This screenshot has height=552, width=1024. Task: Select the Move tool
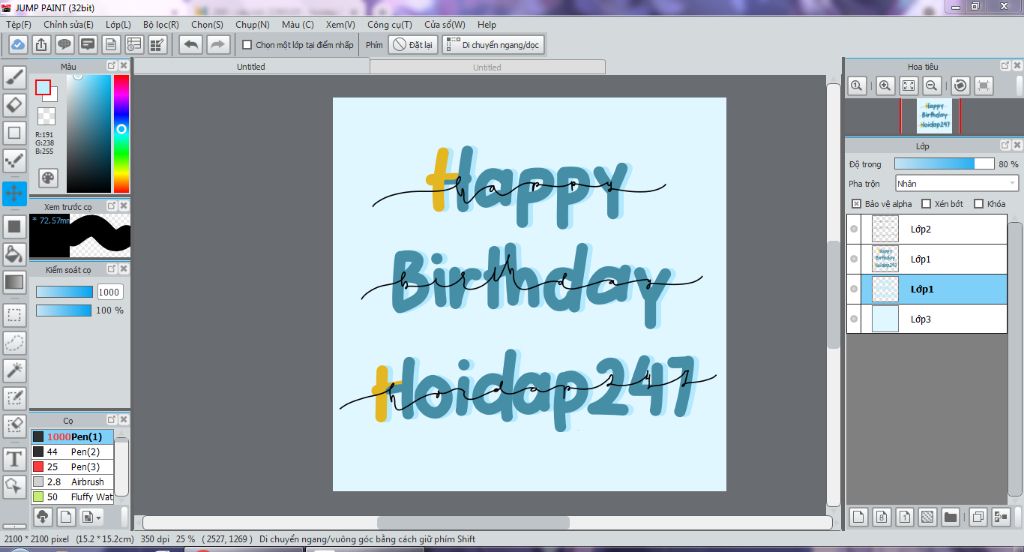coord(14,193)
